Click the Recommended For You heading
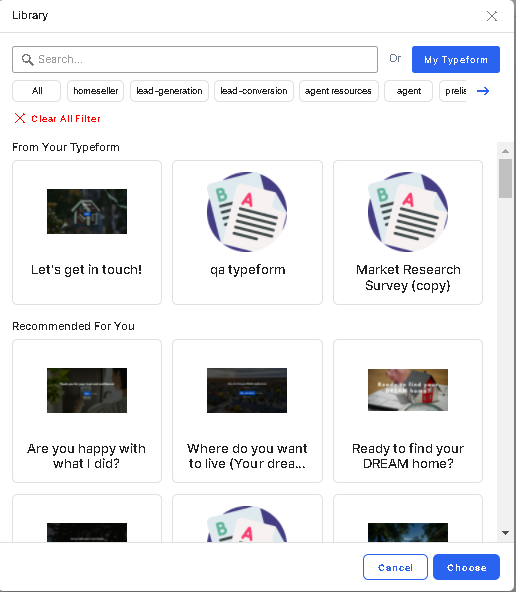Viewport: 516px width, 592px height. pyautogui.click(x=74, y=326)
